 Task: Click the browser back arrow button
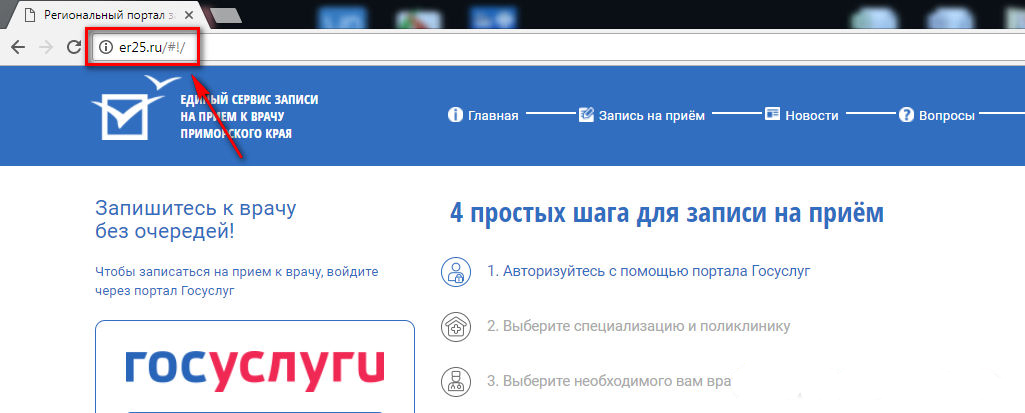17,47
